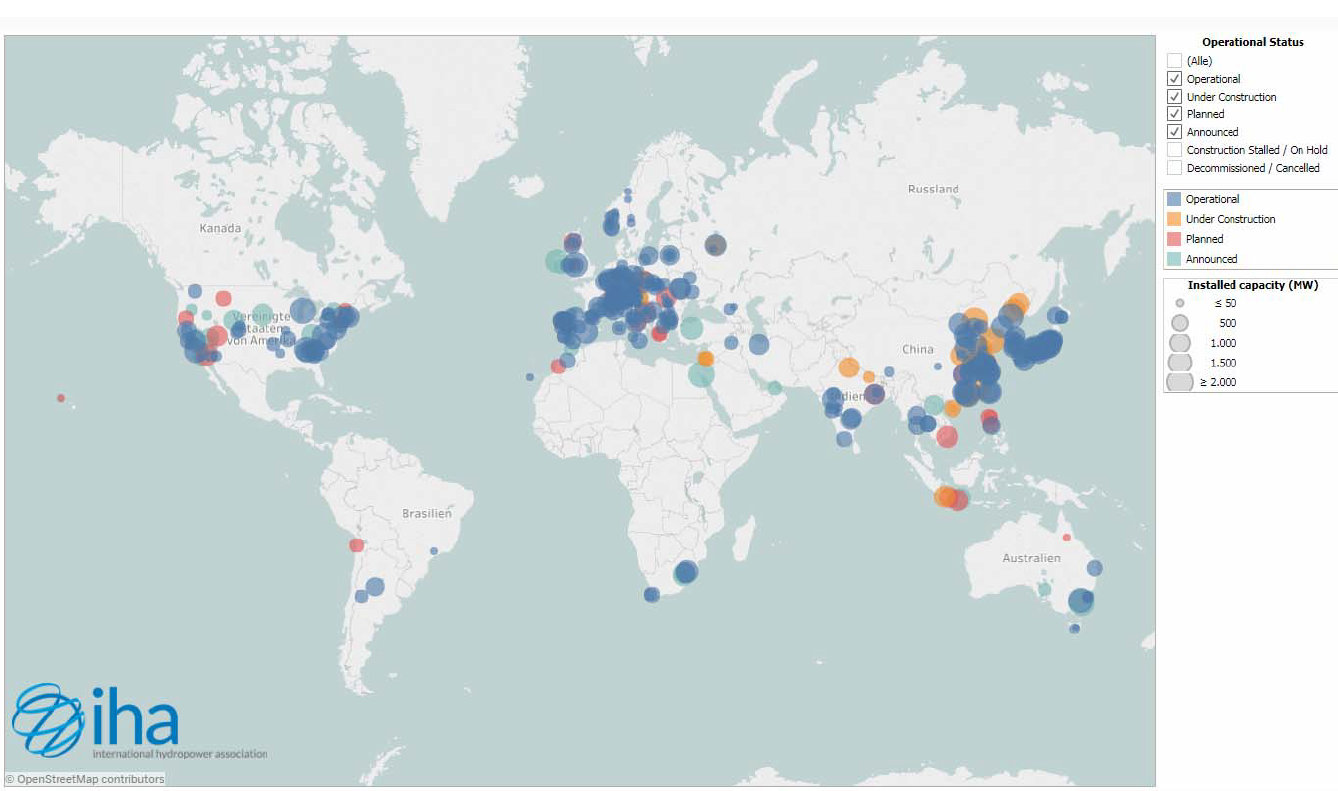The image size is (1338, 791).
Task: Click the orange marker above Egypt's teal marker
Action: tap(705, 359)
